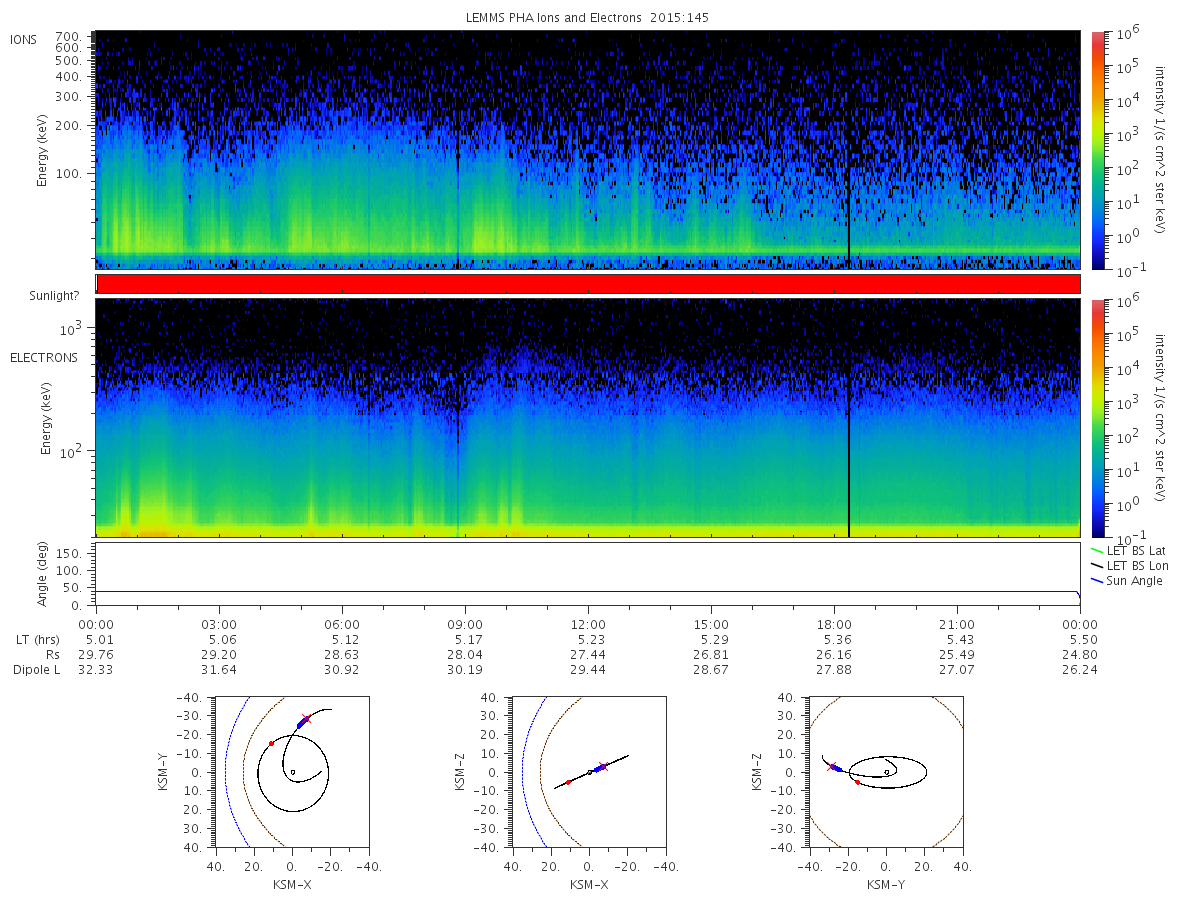Click the ions intensity color bar

[1097, 150]
